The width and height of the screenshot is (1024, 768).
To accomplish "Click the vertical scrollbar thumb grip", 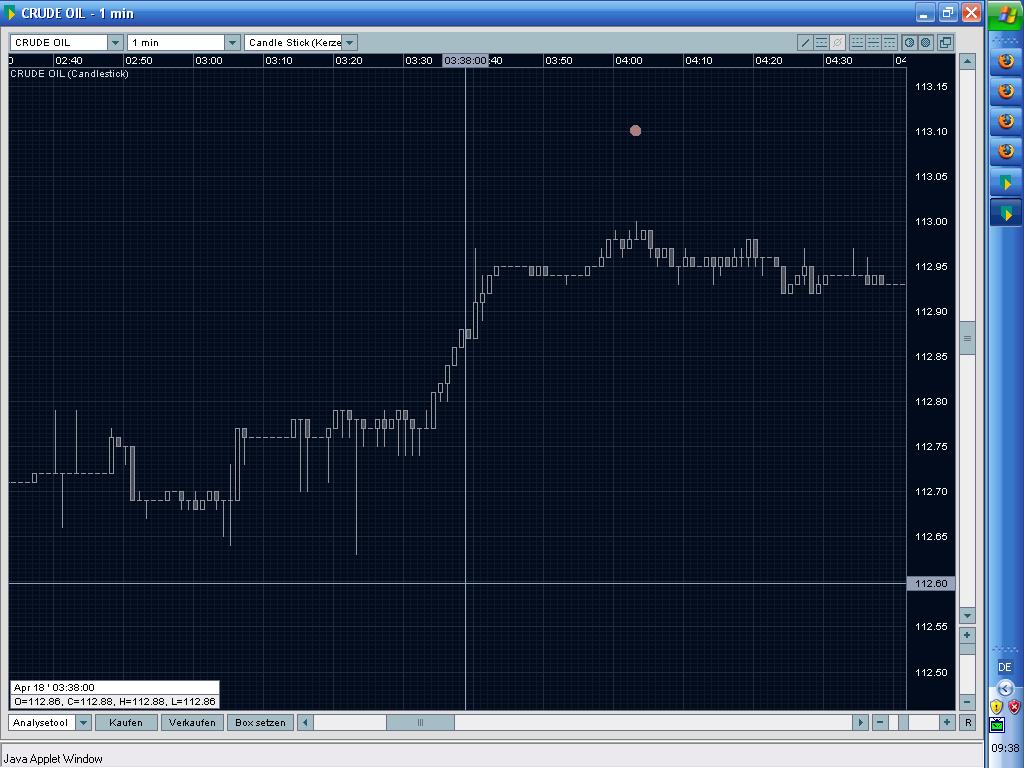I will click(967, 338).
